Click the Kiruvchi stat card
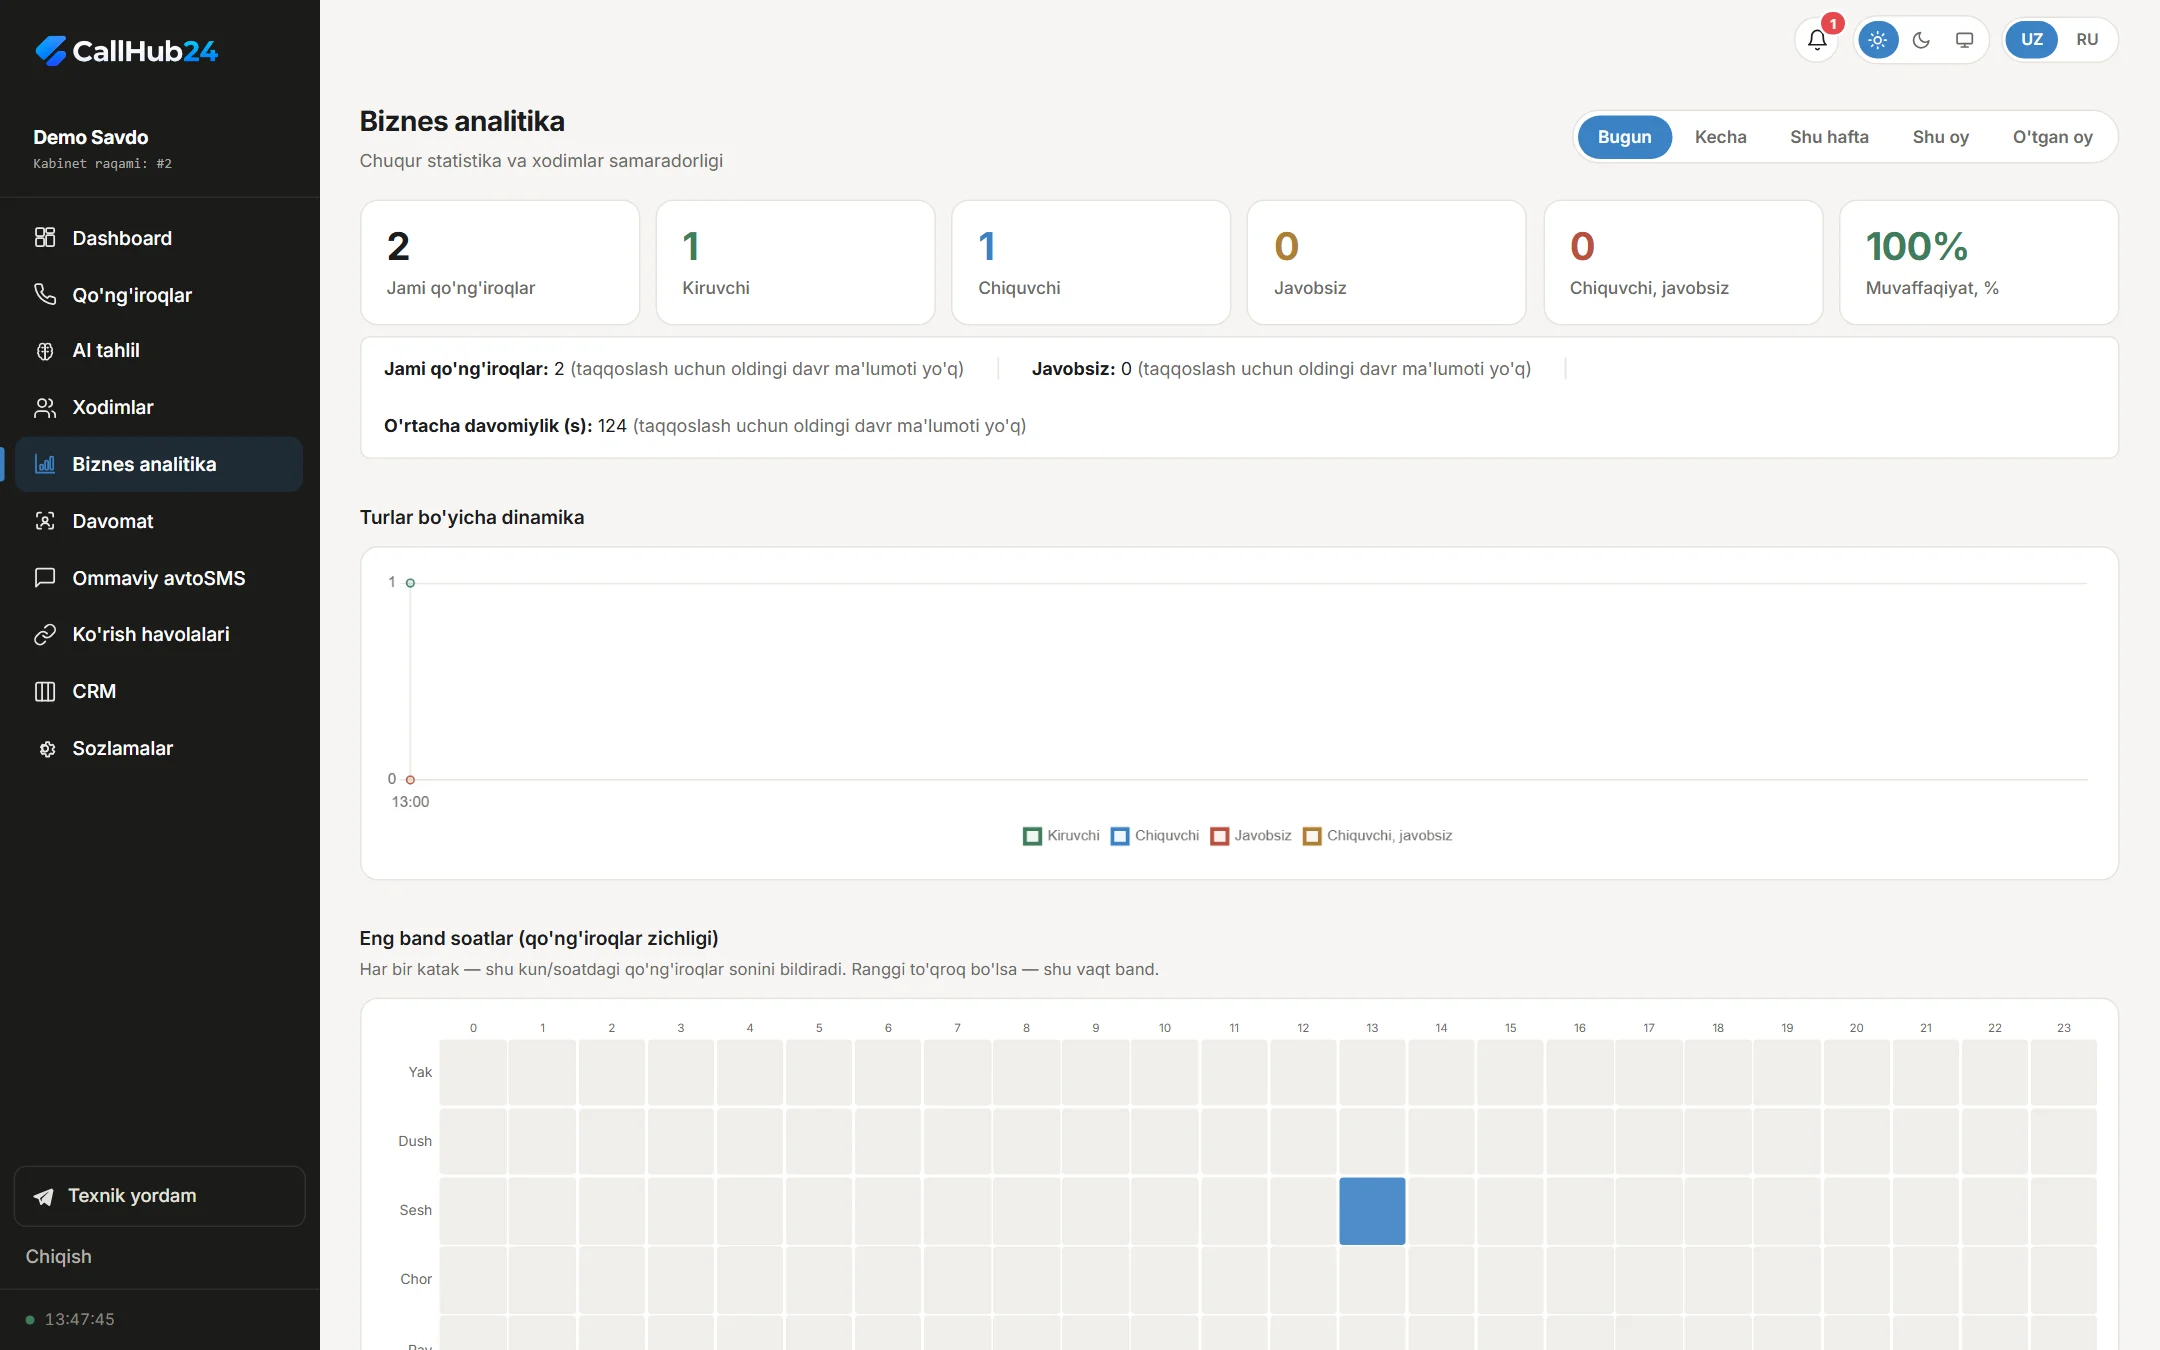The width and height of the screenshot is (2160, 1350). pos(795,262)
